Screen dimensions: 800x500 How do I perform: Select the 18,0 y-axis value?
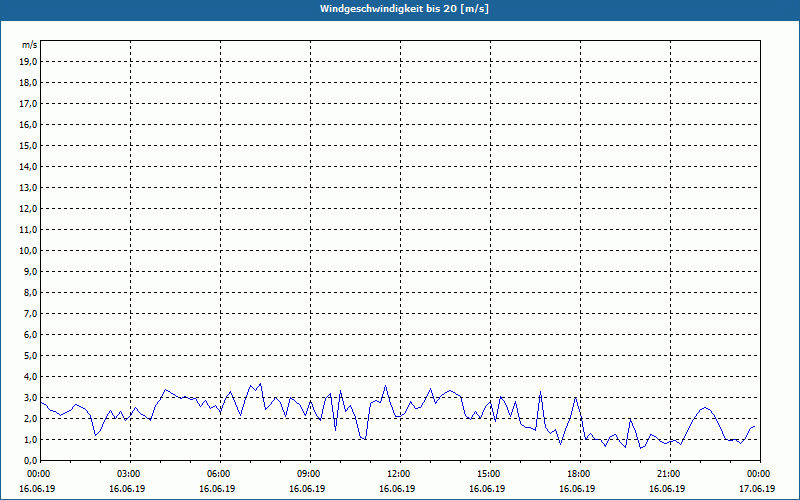(30, 83)
